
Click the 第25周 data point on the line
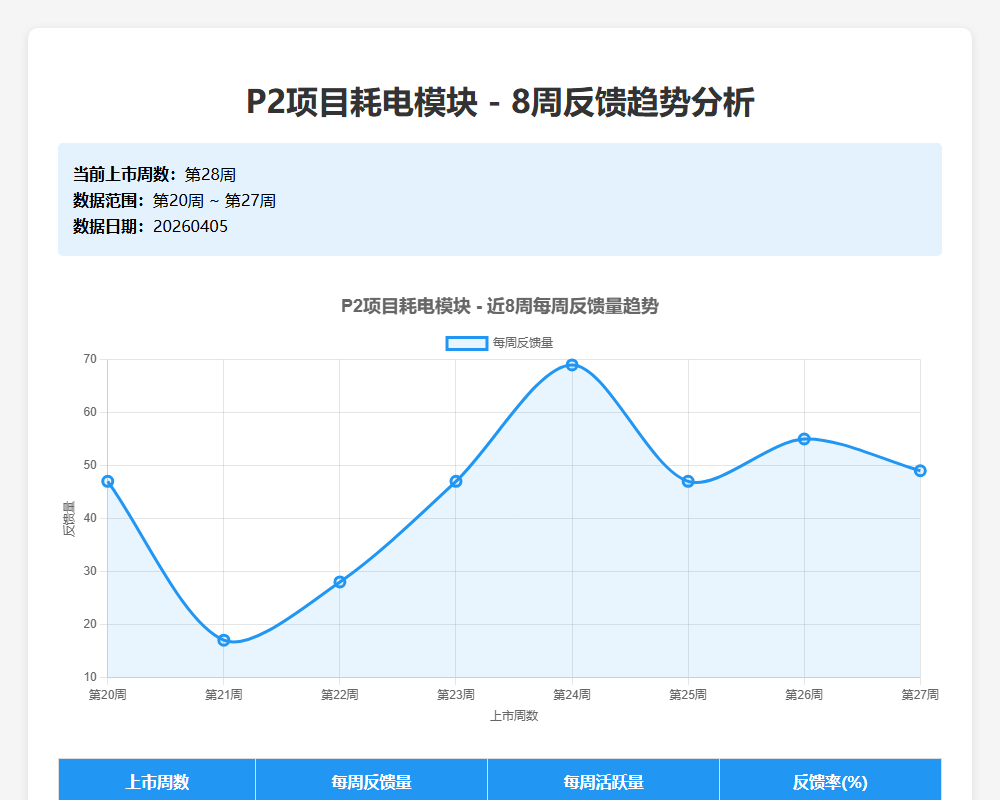pyautogui.click(x=688, y=481)
